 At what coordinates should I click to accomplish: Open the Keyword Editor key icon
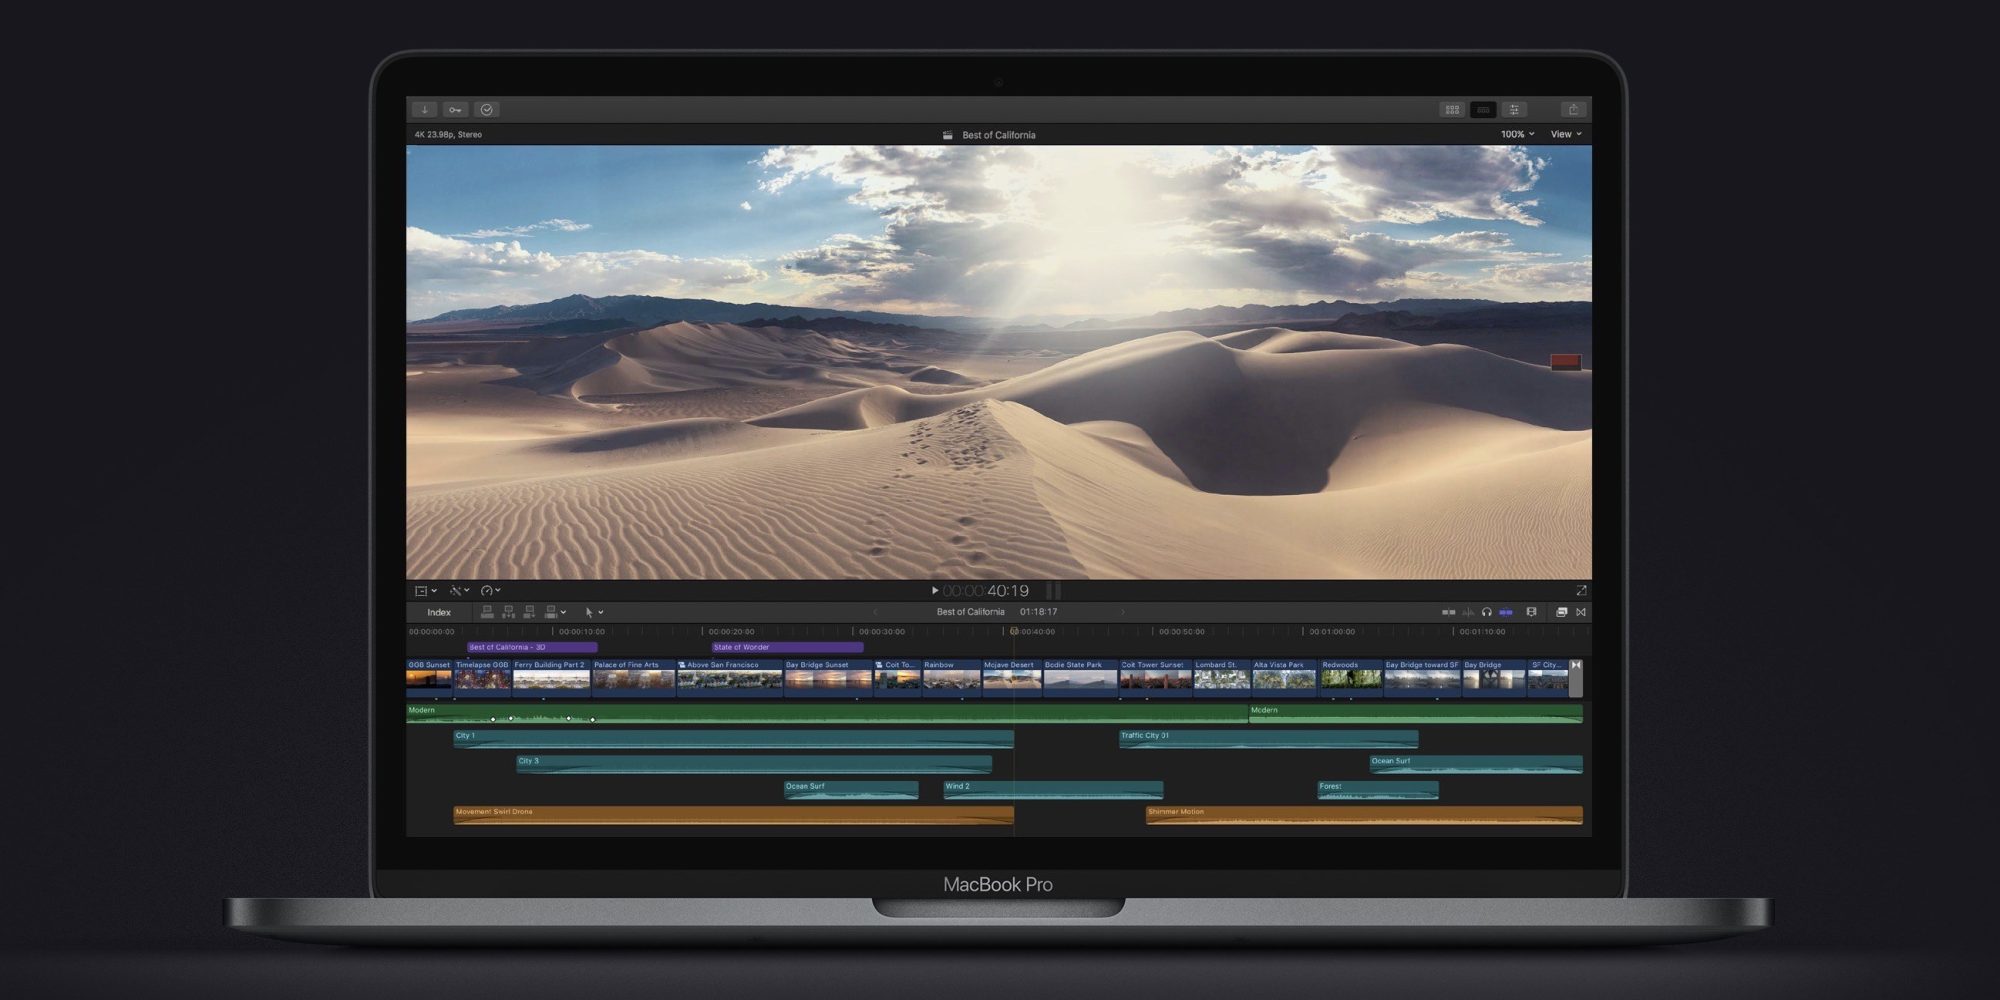455,110
